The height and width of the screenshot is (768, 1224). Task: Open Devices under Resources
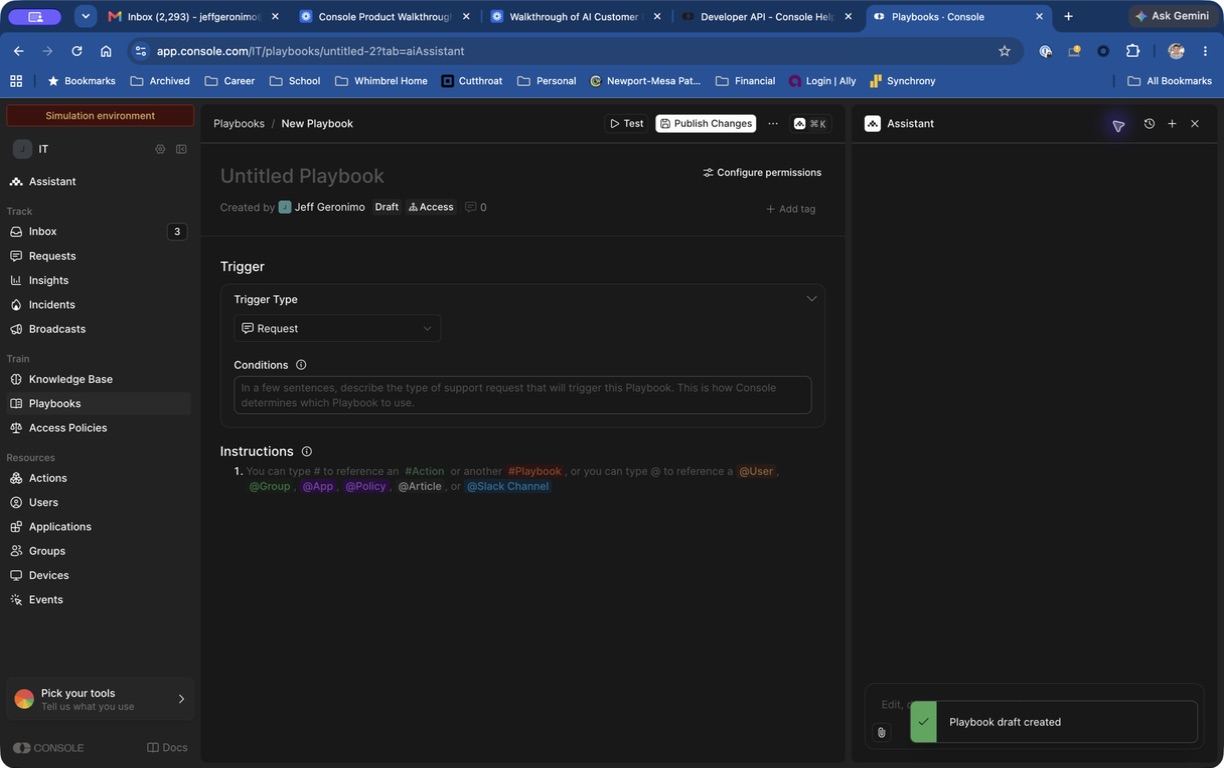click(97, 575)
